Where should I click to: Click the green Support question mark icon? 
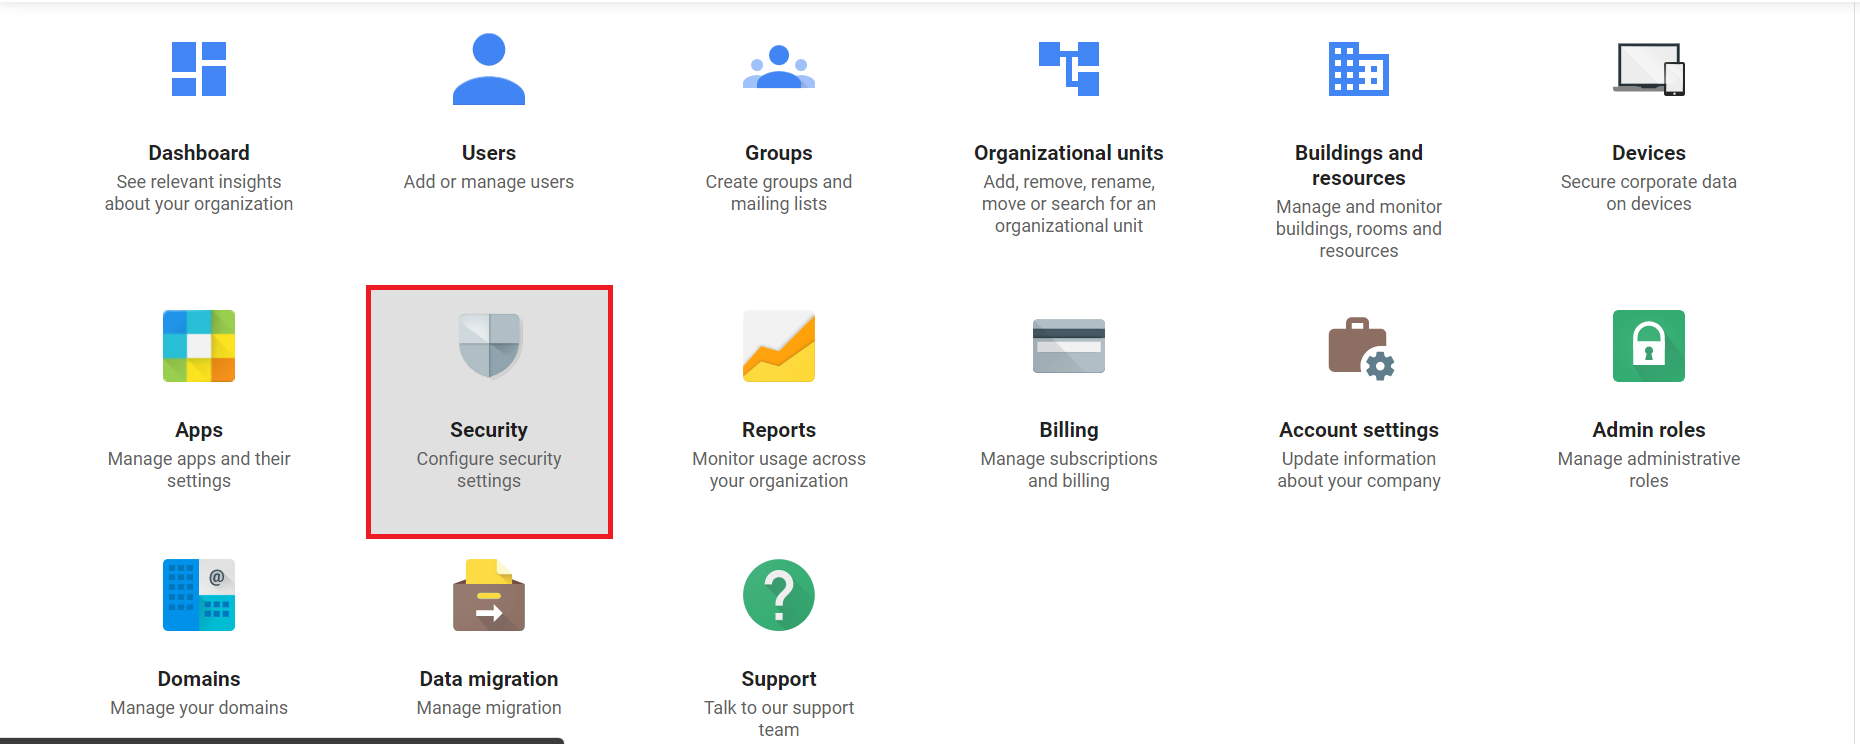(x=779, y=595)
